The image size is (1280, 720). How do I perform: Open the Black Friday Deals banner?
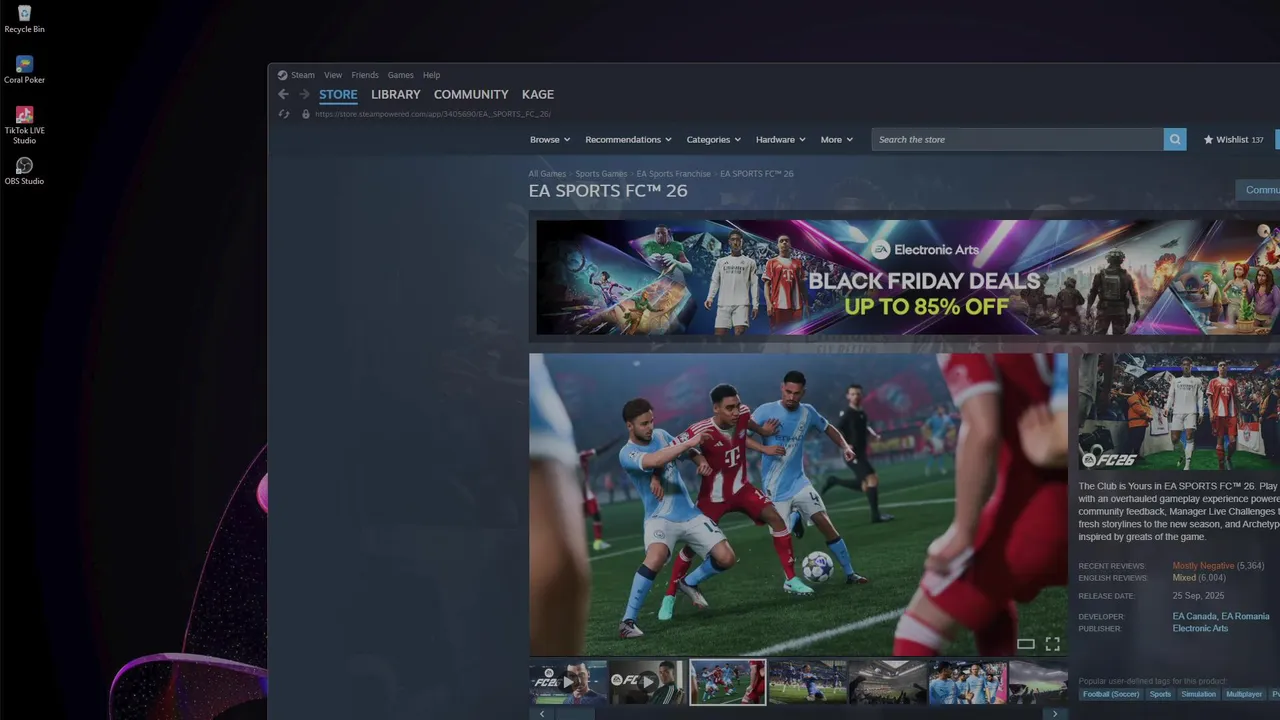pos(906,277)
